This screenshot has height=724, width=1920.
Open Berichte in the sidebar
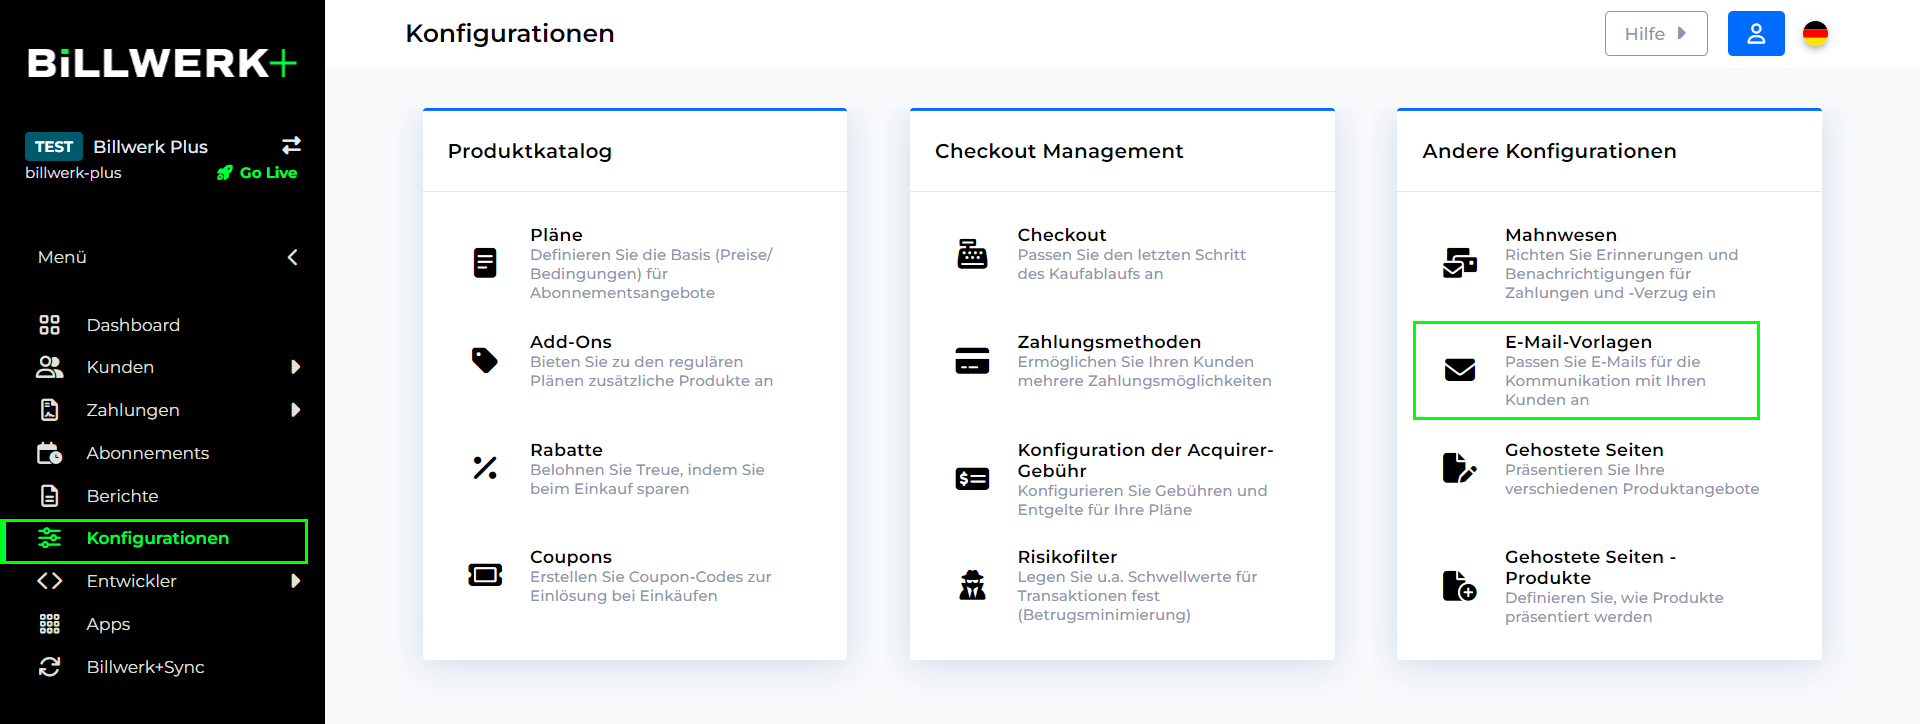122,496
